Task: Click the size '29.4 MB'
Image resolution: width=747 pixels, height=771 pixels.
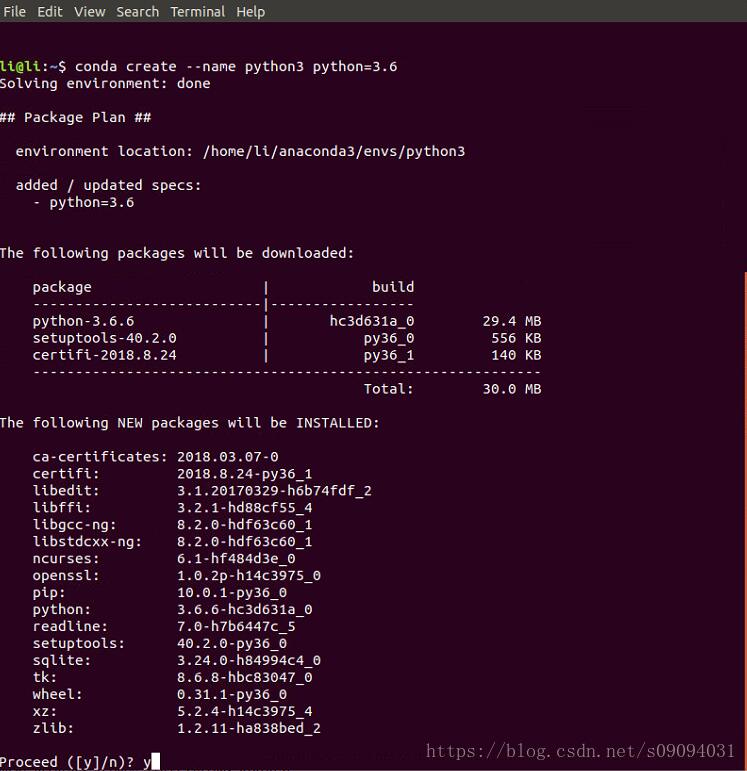Action: (x=512, y=321)
